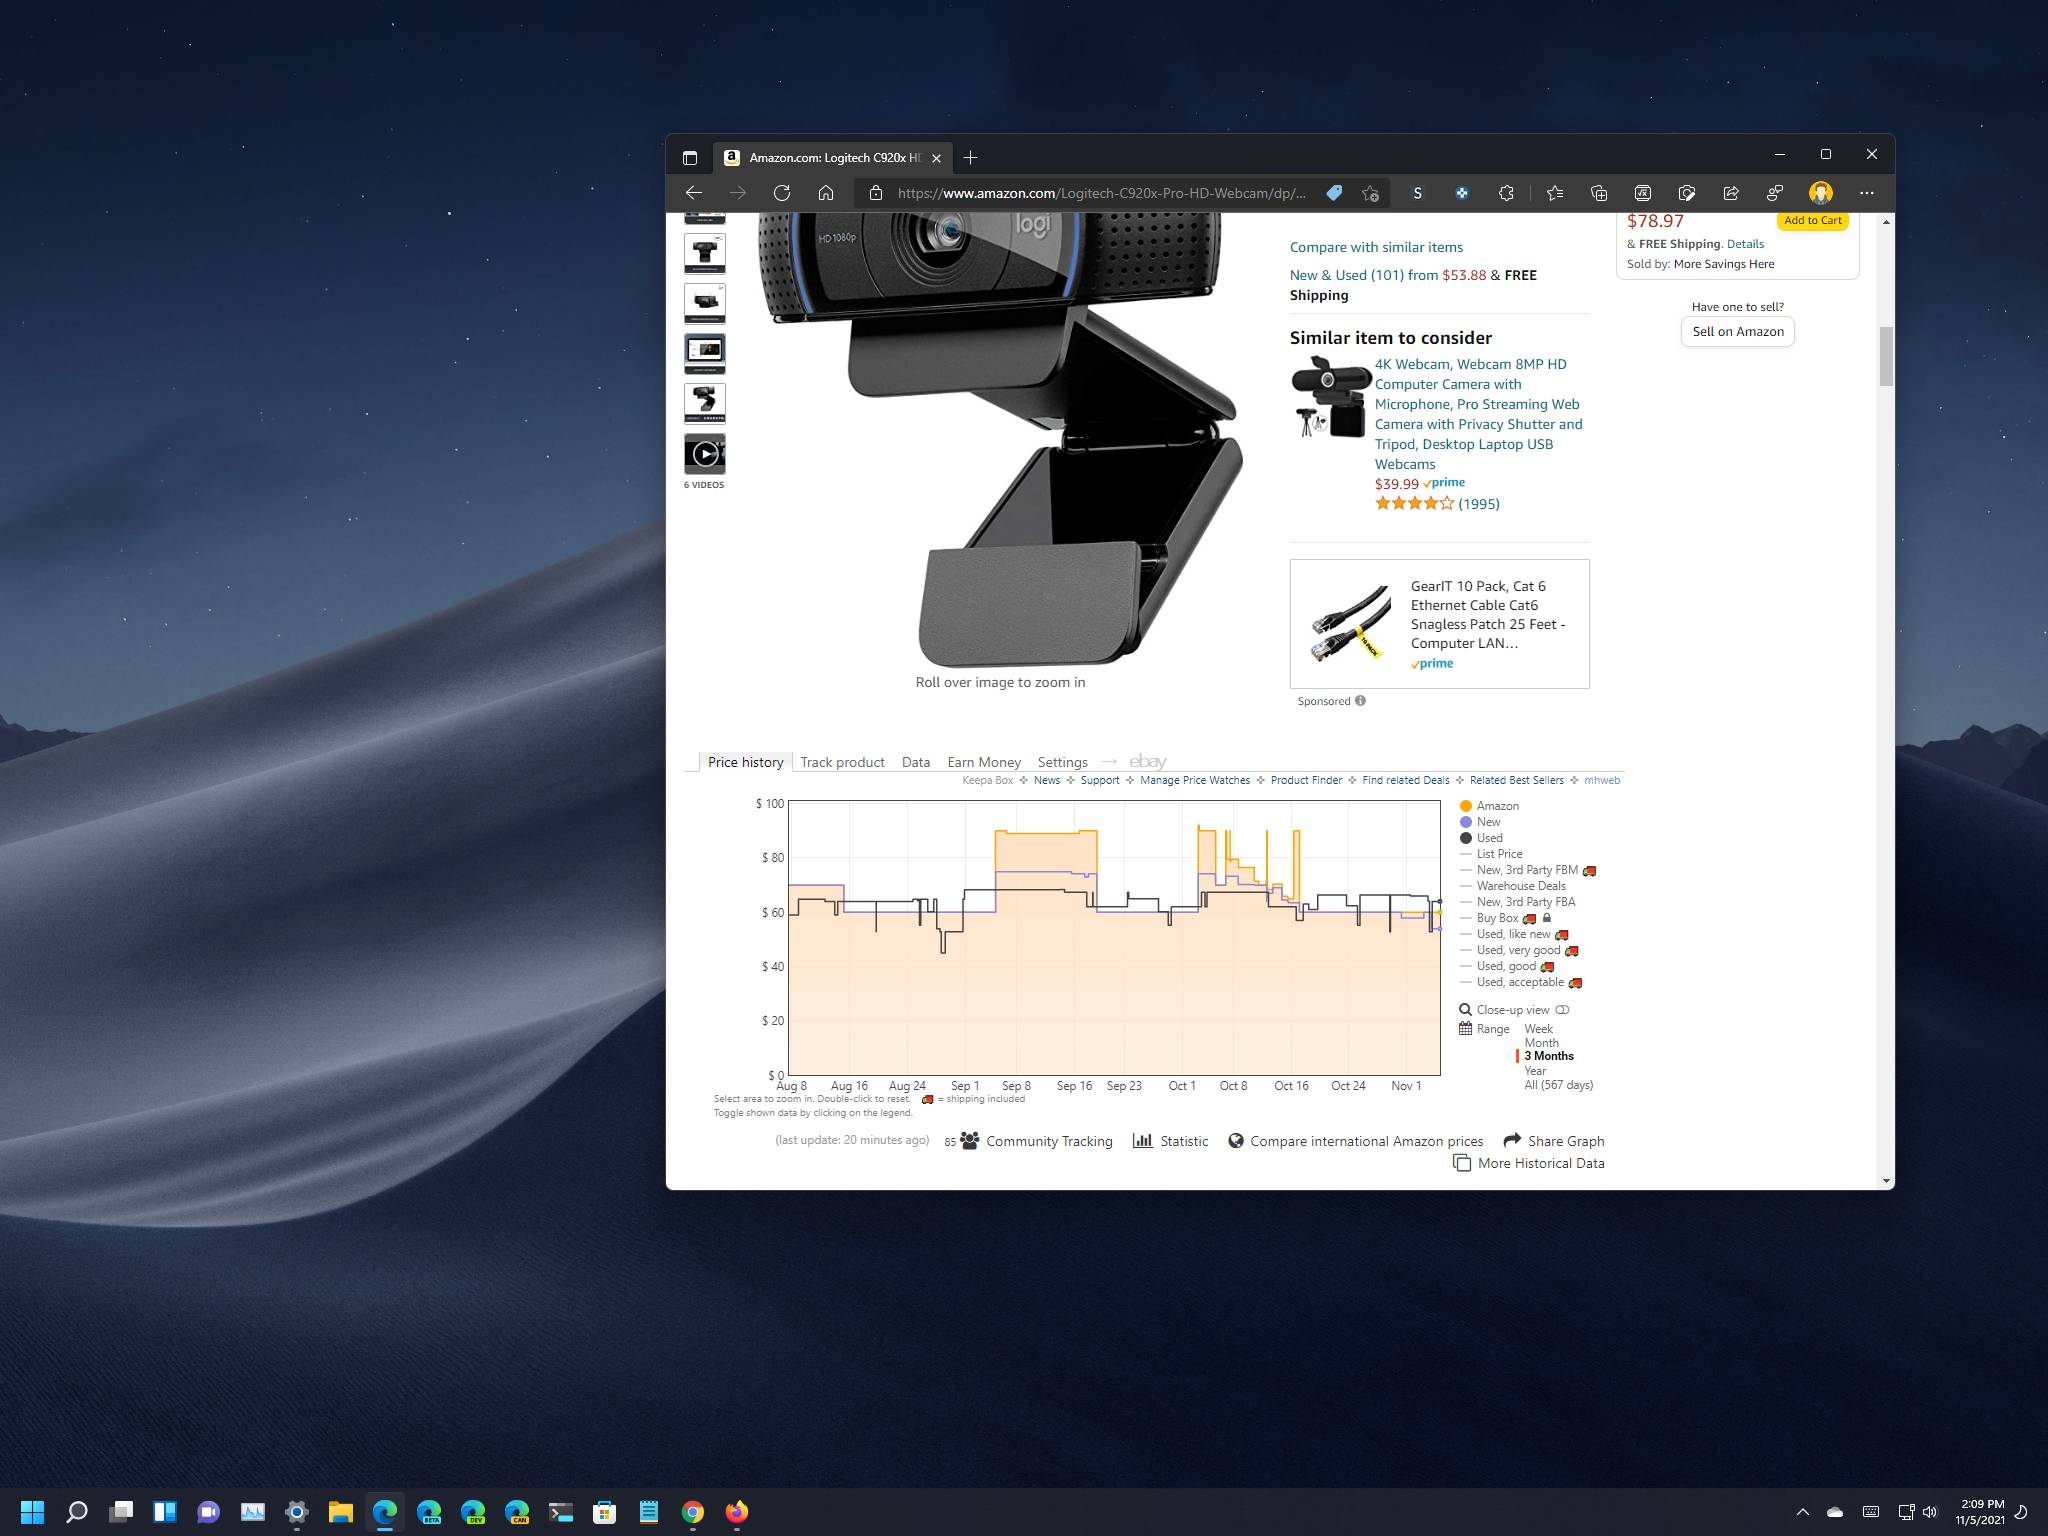
Task: Toggle New, 3rd Party FBM line
Action: [1528, 870]
